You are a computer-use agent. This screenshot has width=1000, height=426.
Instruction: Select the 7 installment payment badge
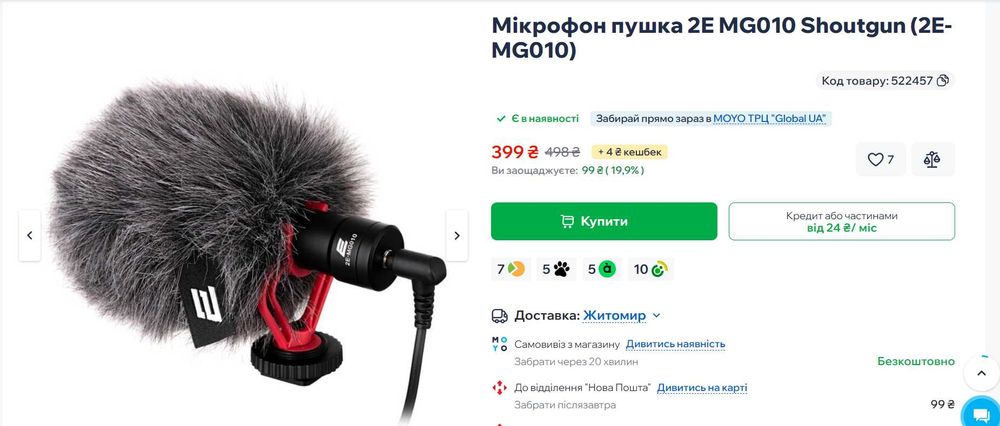(x=511, y=270)
